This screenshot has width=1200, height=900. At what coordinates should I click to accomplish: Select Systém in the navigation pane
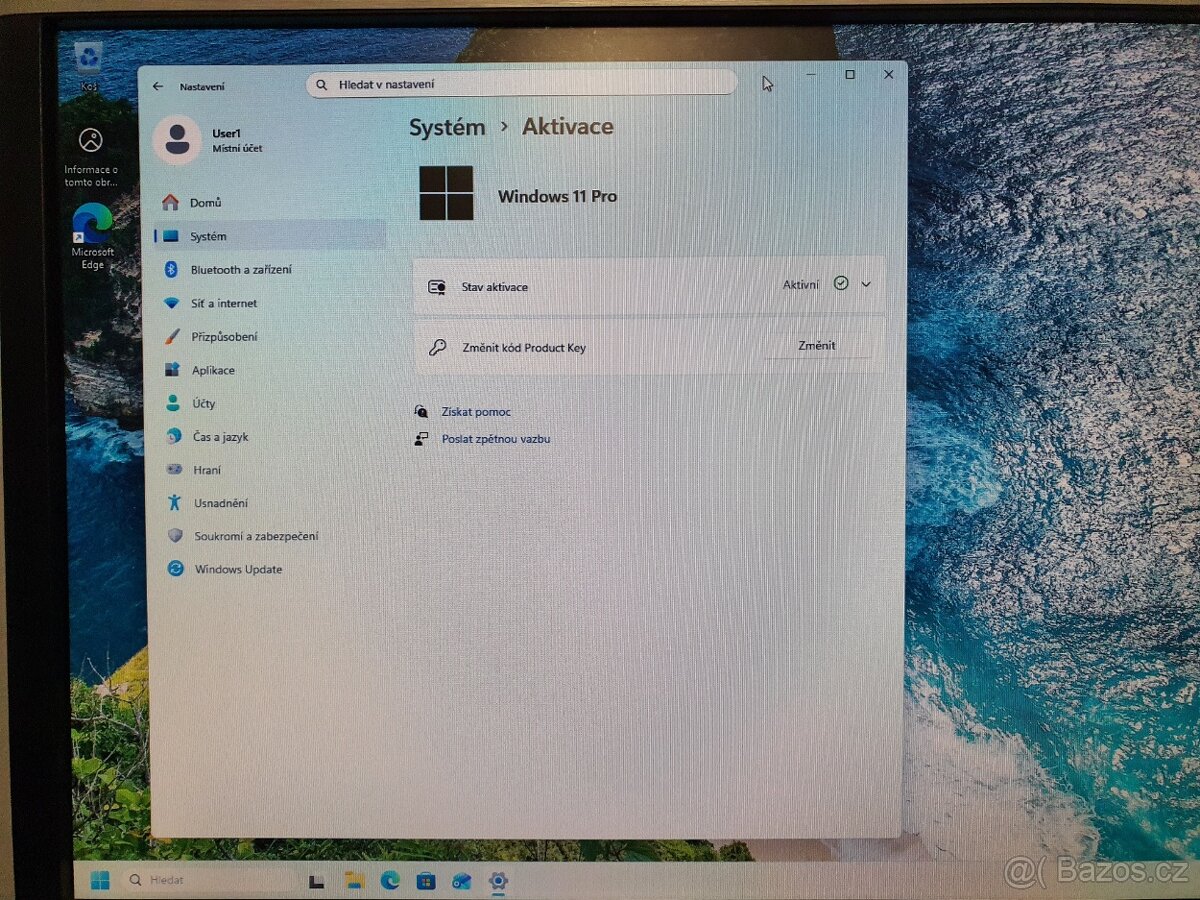[x=208, y=236]
